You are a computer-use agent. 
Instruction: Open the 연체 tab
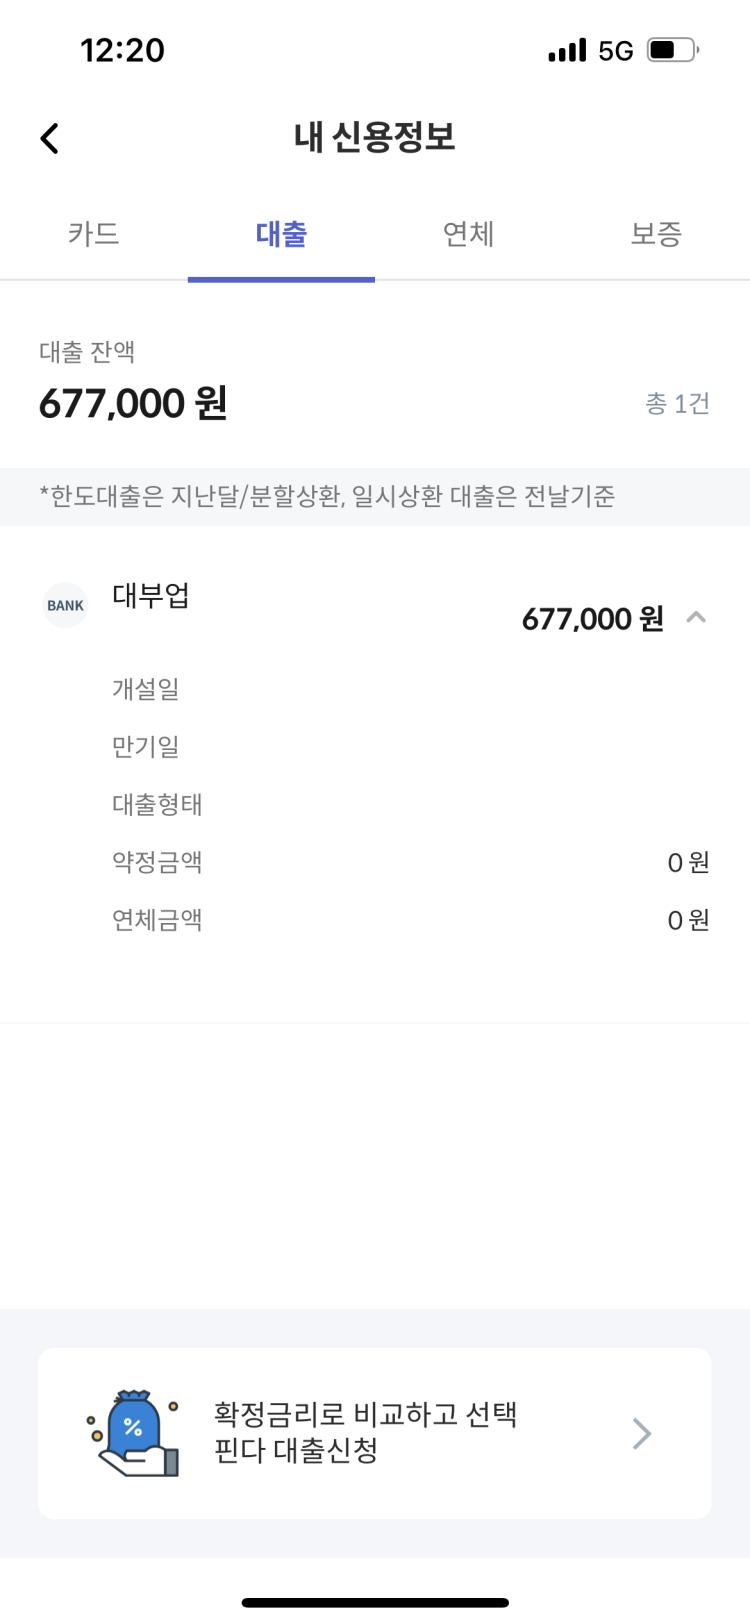tap(469, 234)
